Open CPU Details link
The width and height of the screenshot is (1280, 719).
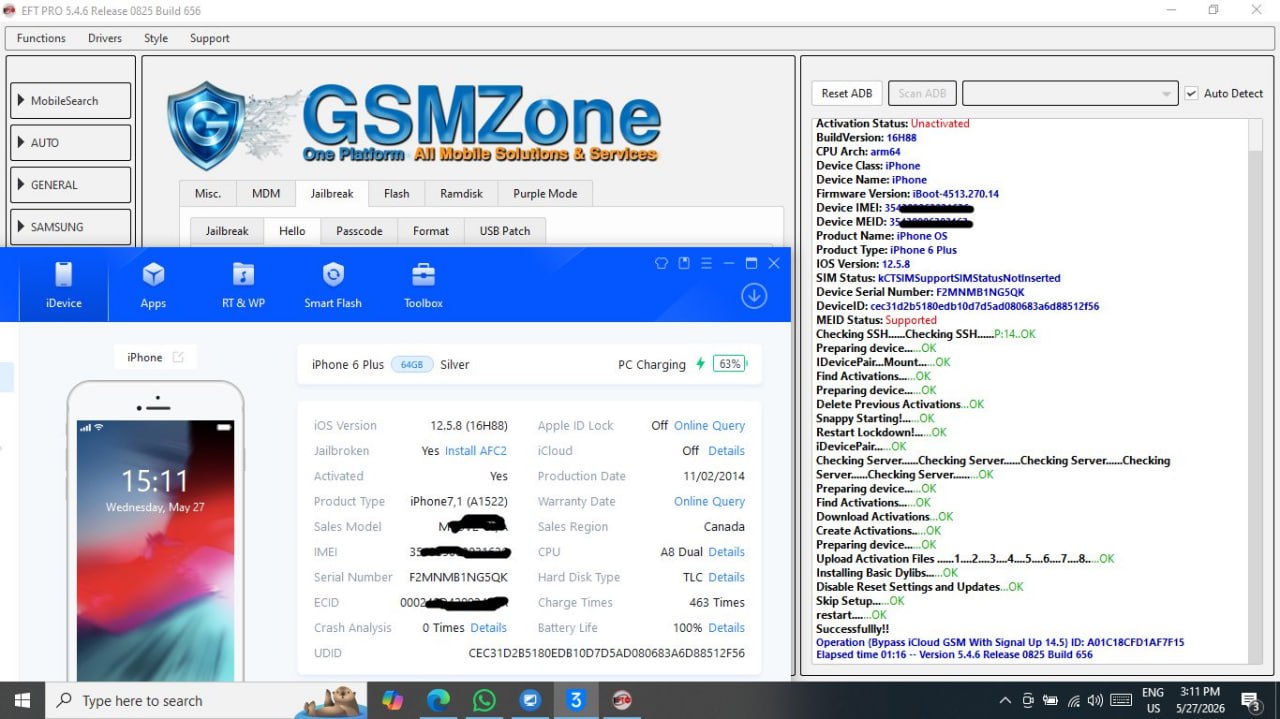click(x=726, y=552)
